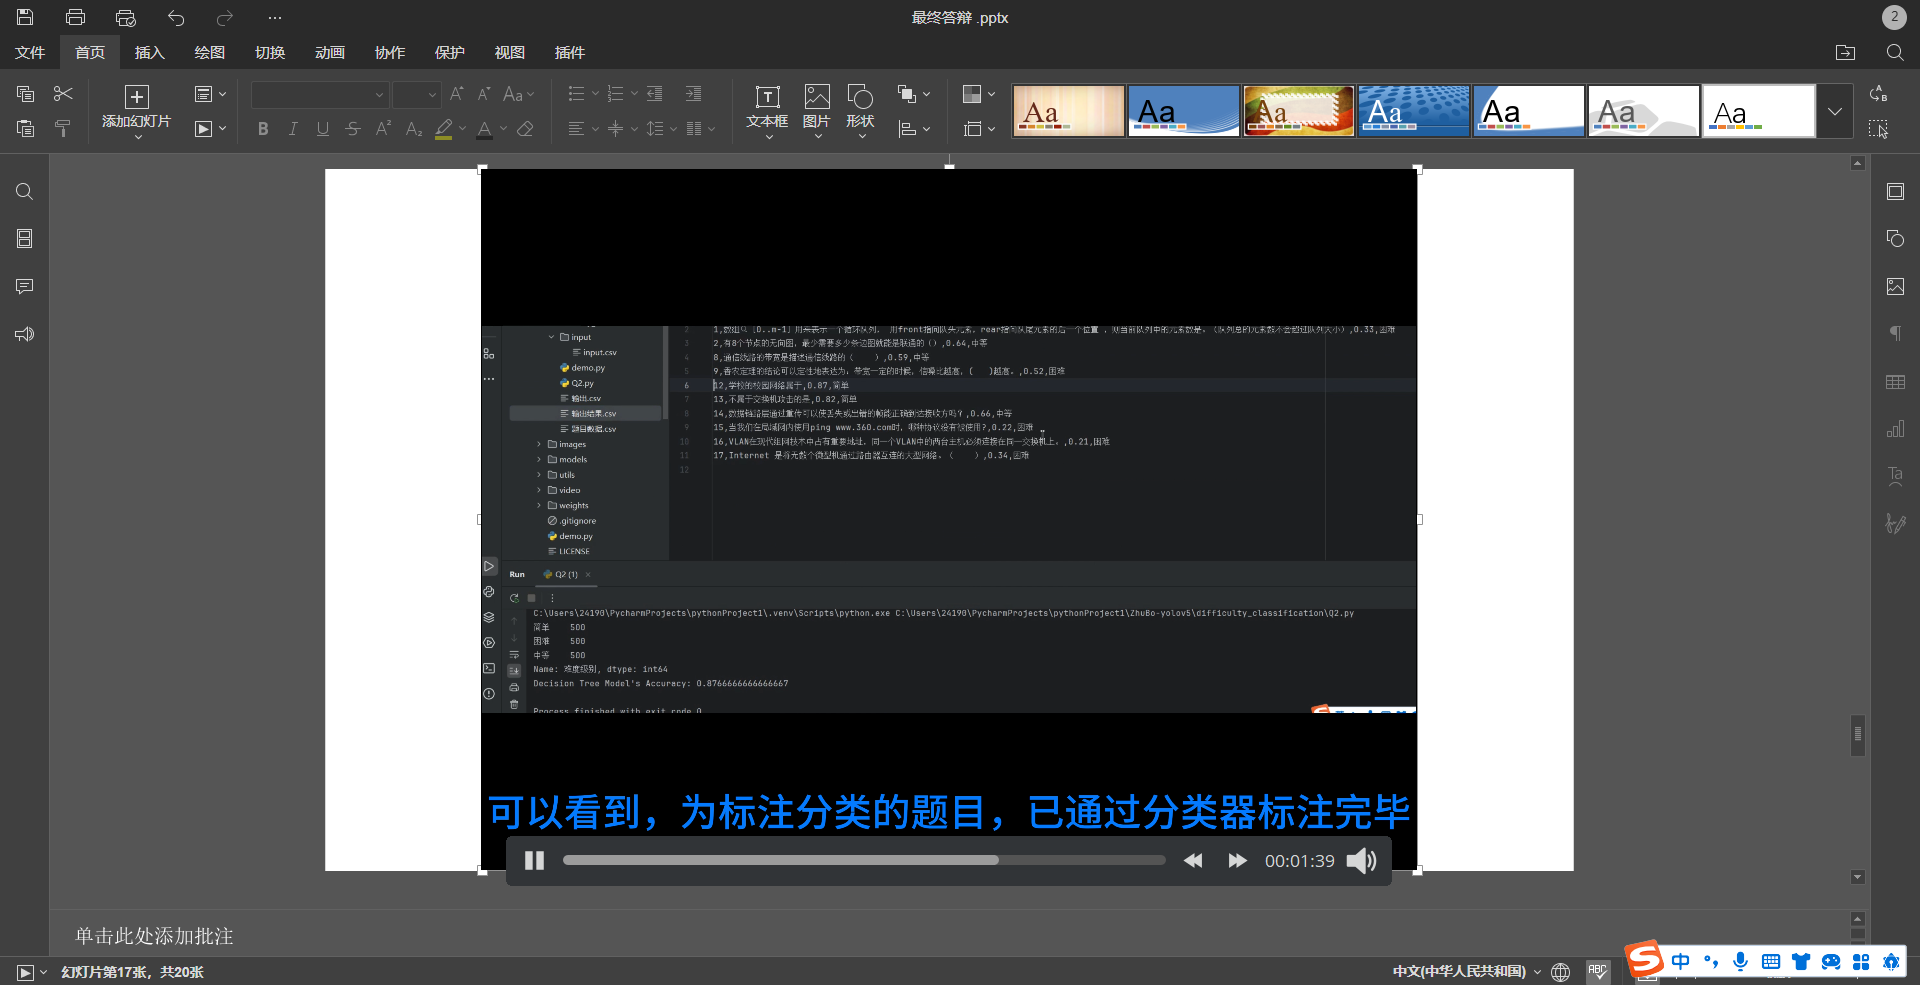Pause the video playback
This screenshot has width=1920, height=985.
tap(534, 861)
